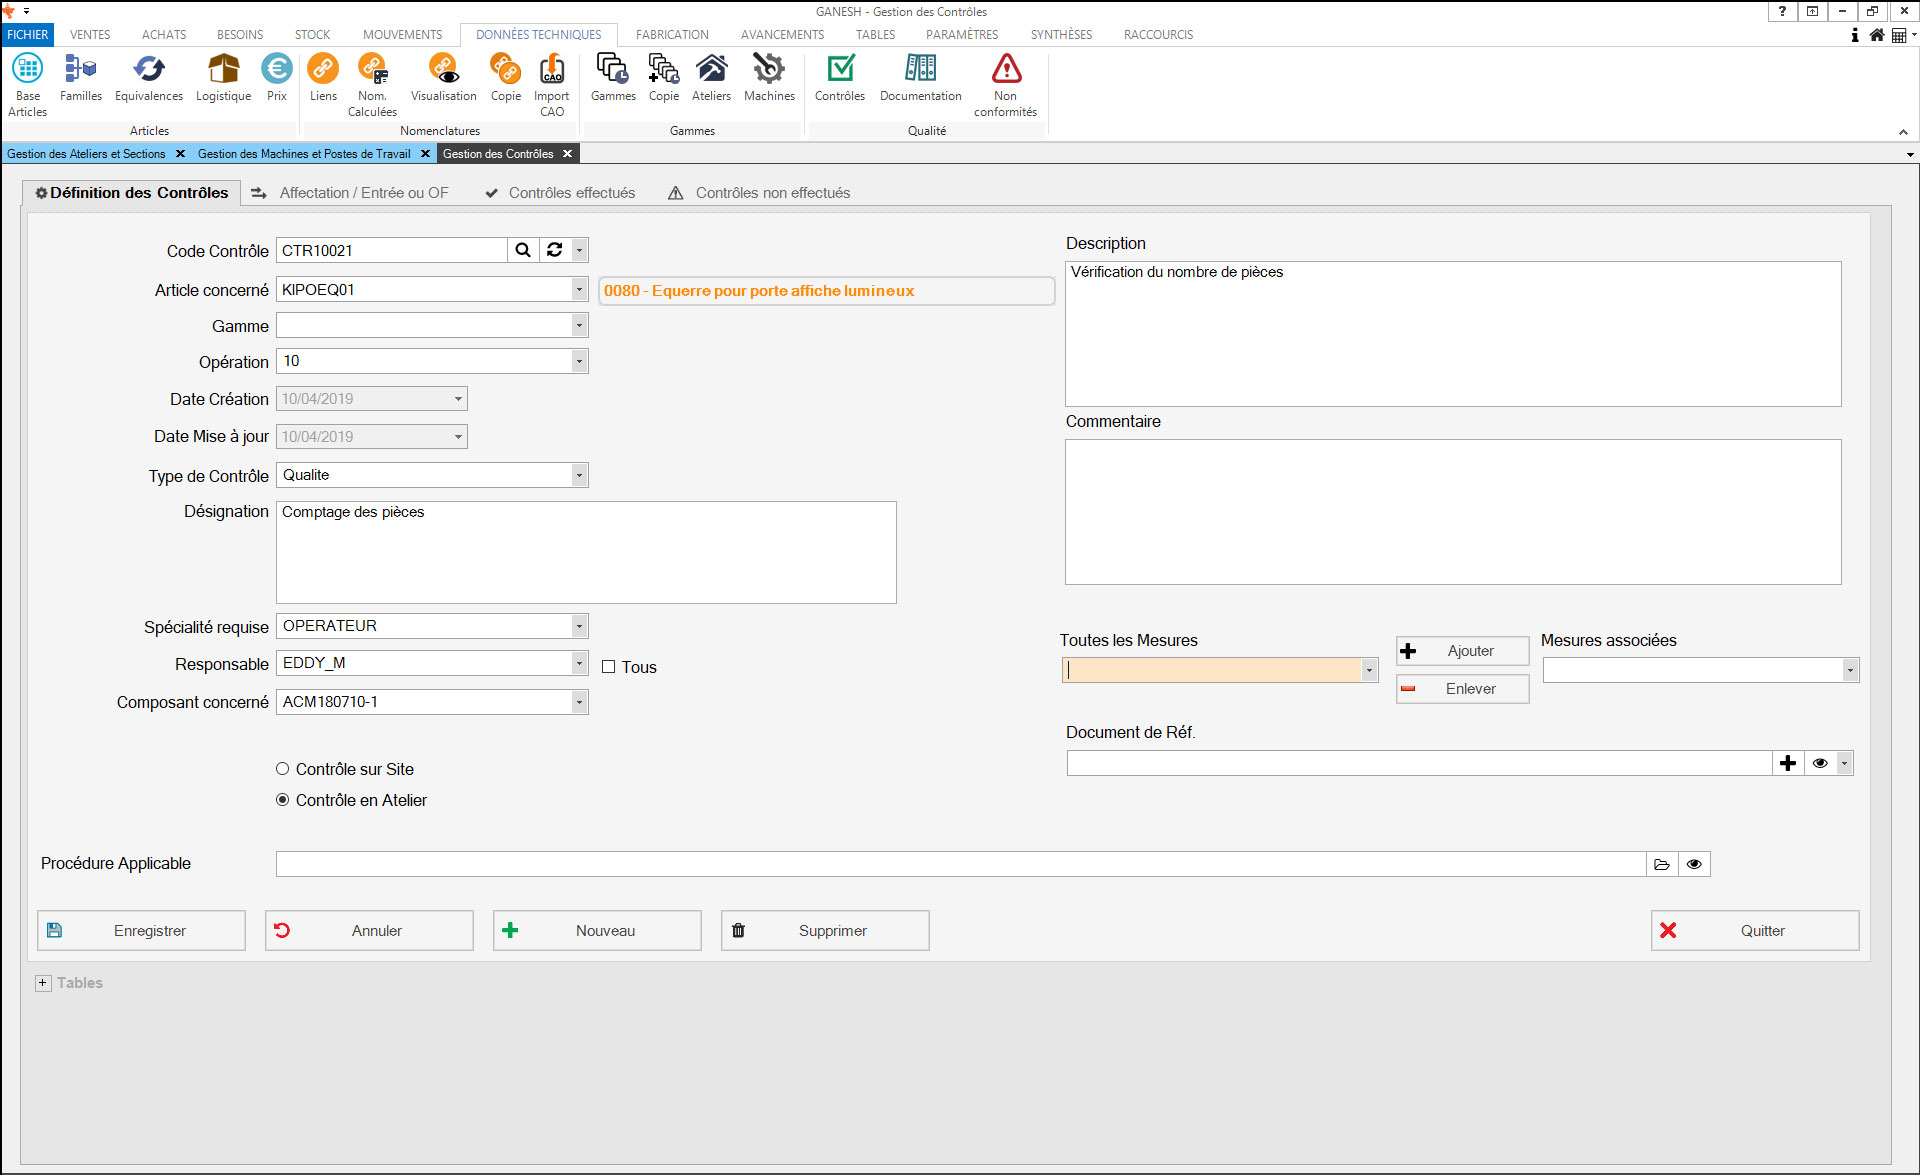Click the refresh icon beside Code Contrôle

tap(555, 250)
